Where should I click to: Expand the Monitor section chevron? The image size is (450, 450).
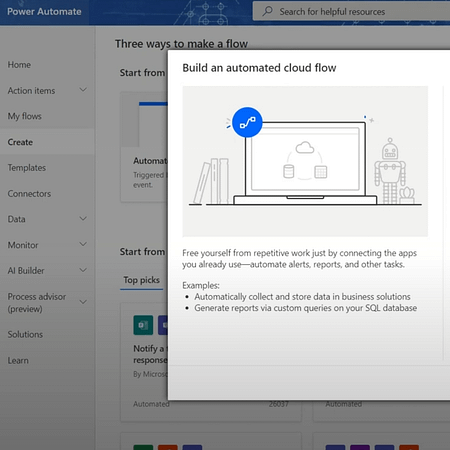coord(83,244)
